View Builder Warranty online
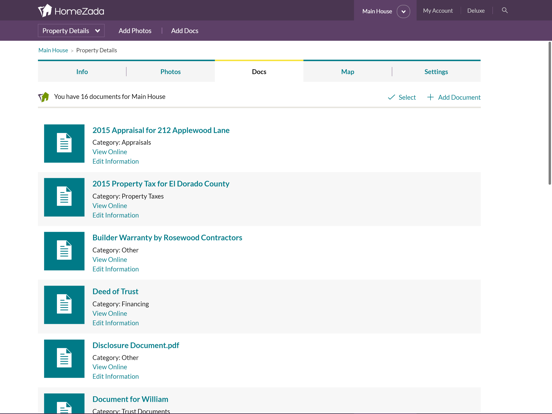This screenshot has height=414, width=552. coord(109,259)
